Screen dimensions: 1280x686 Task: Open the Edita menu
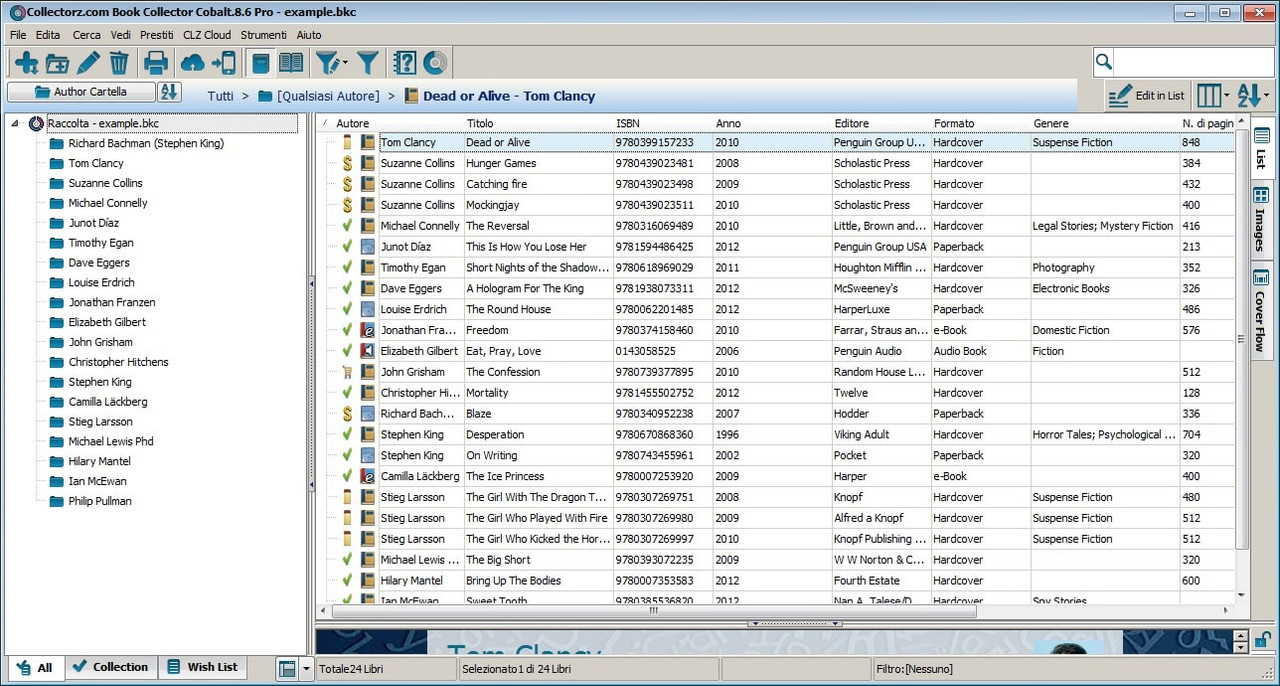(48, 35)
